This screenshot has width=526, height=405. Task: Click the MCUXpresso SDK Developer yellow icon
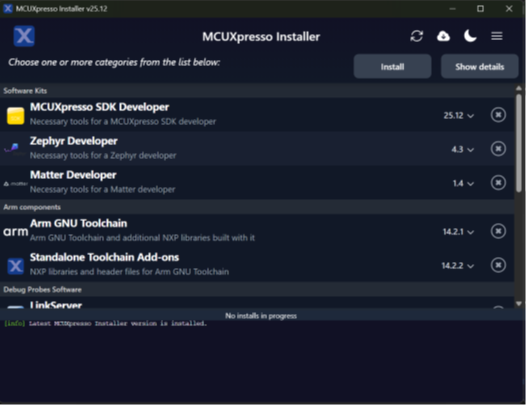15,116
